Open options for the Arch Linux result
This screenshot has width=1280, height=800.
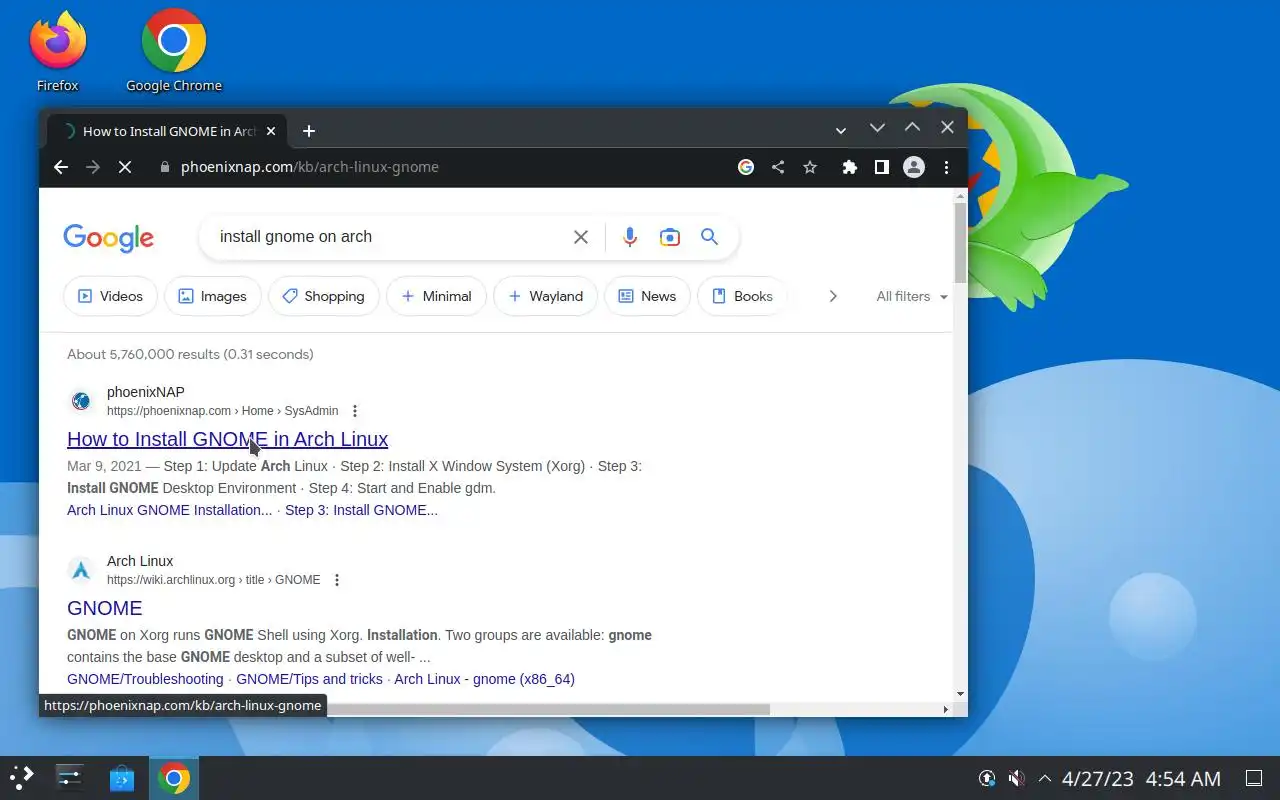pos(336,580)
